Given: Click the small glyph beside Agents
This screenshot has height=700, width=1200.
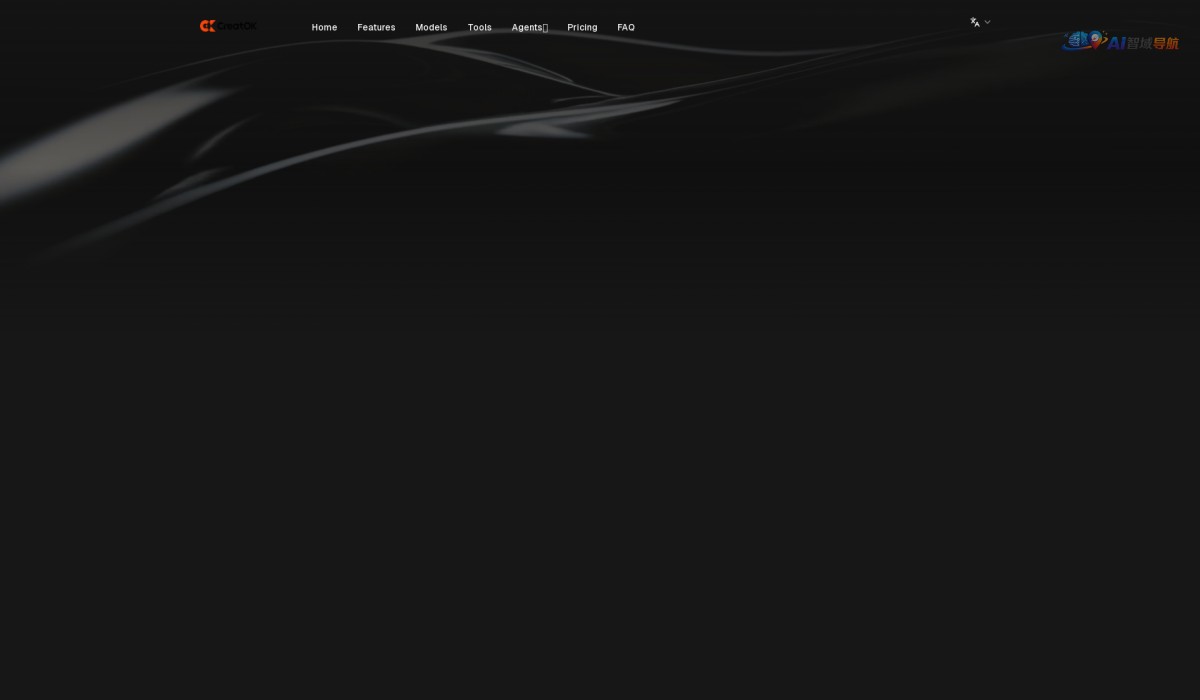Looking at the screenshot, I should 545,28.
